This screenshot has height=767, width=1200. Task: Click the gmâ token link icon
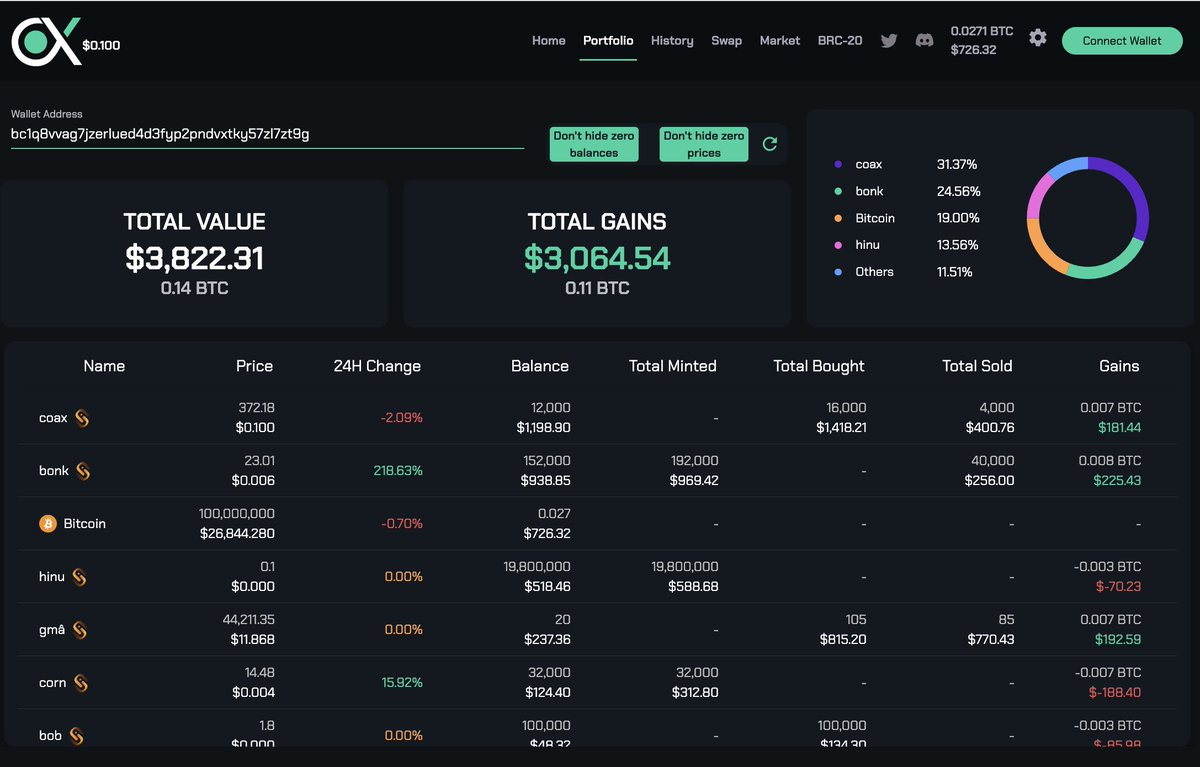(x=79, y=630)
